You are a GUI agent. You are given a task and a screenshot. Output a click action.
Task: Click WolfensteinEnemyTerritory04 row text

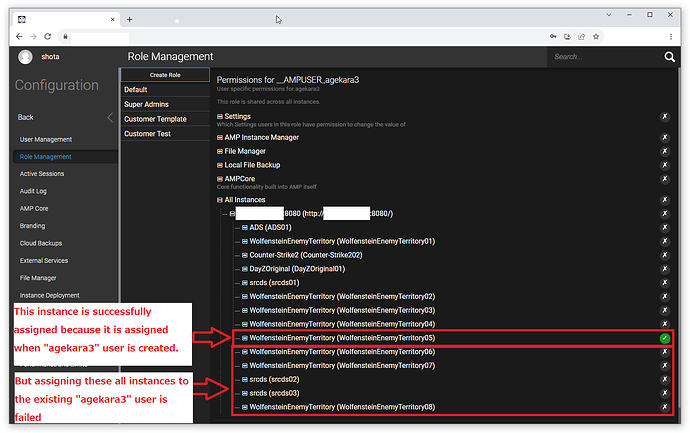[342, 324]
